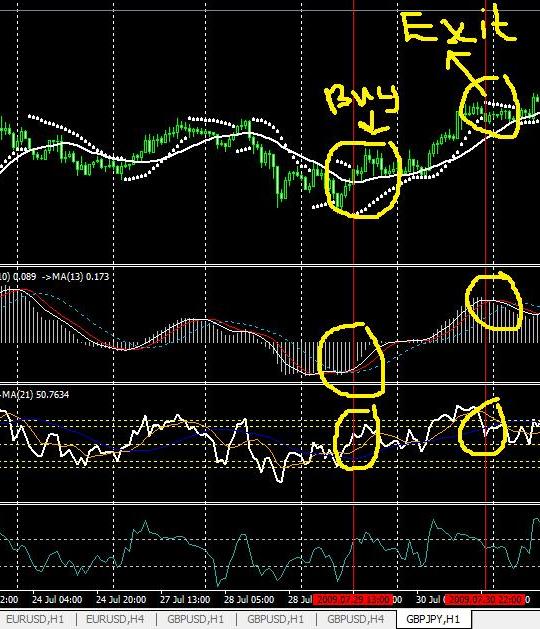Select the red 2009.07.29 13:00 date marker
Image resolution: width=540 pixels, height=629 pixels.
click(x=353, y=600)
